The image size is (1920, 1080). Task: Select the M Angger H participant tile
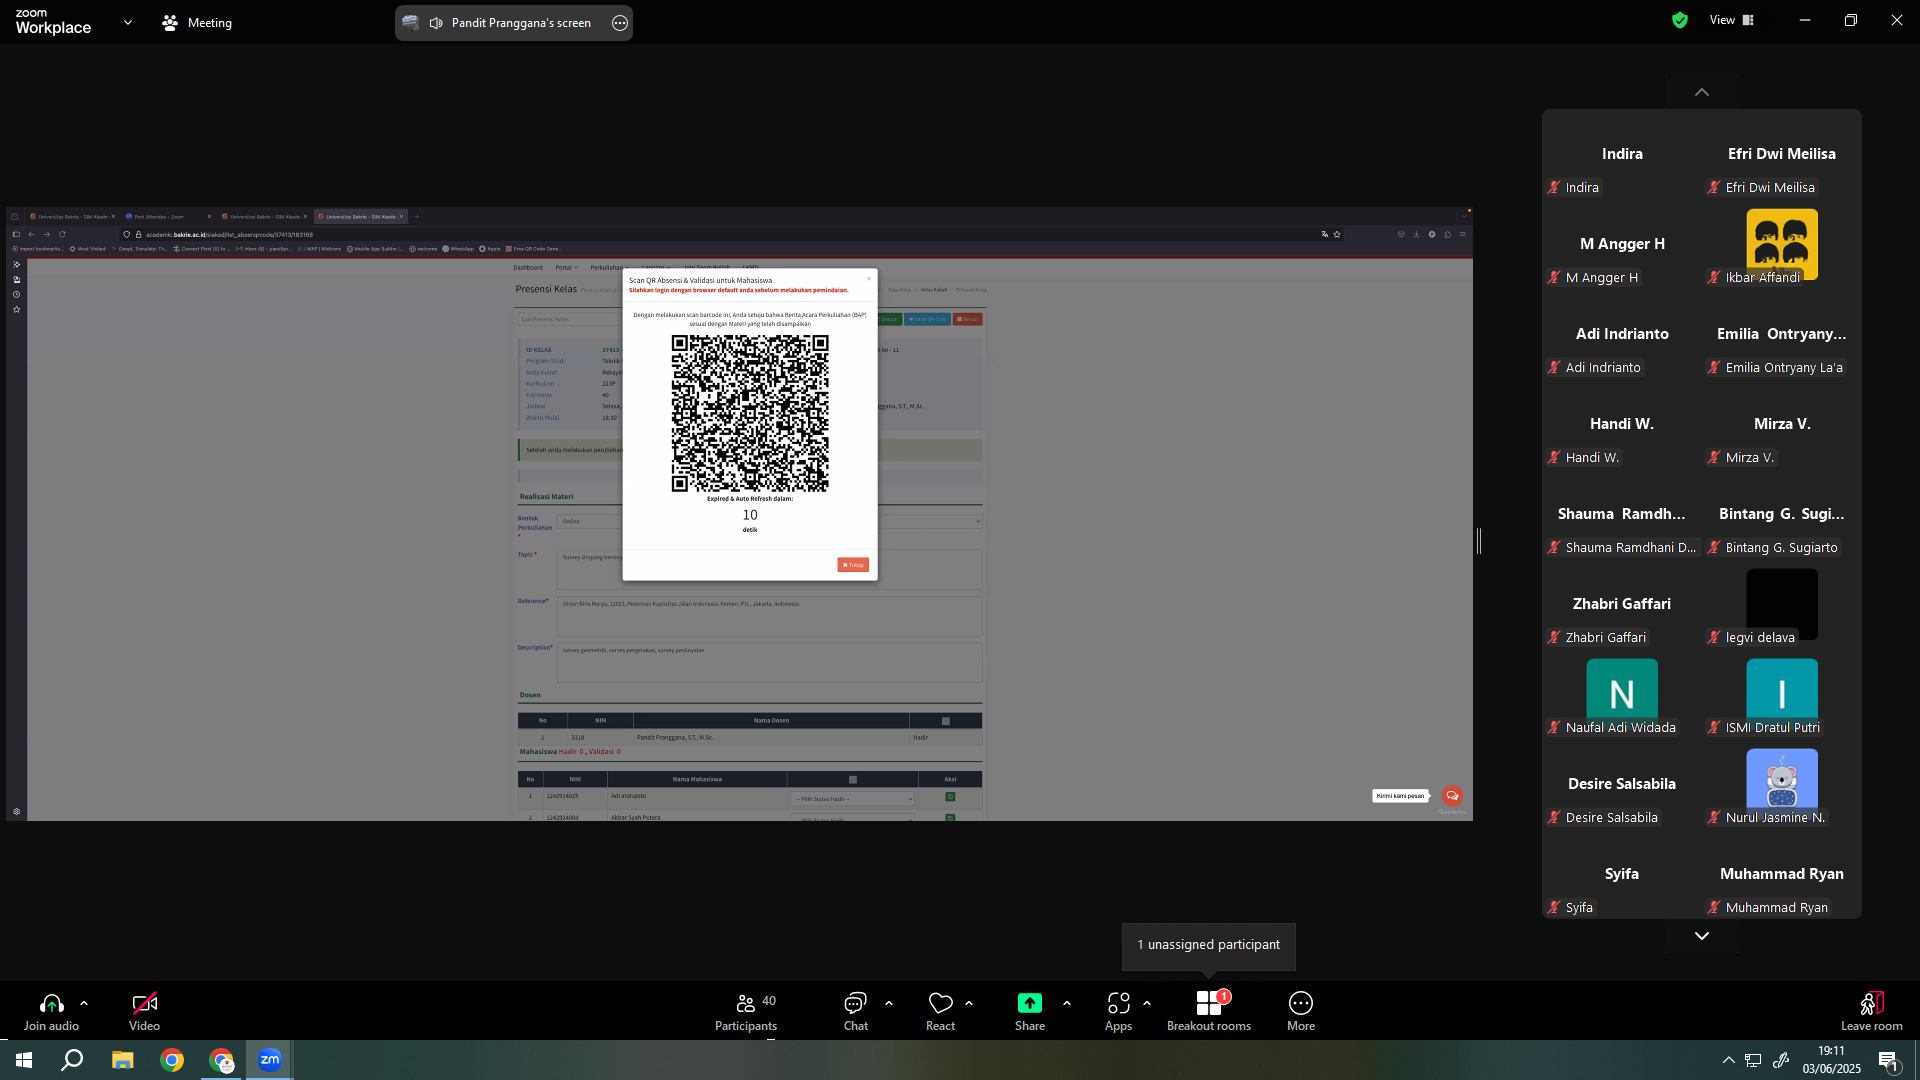[x=1622, y=244]
